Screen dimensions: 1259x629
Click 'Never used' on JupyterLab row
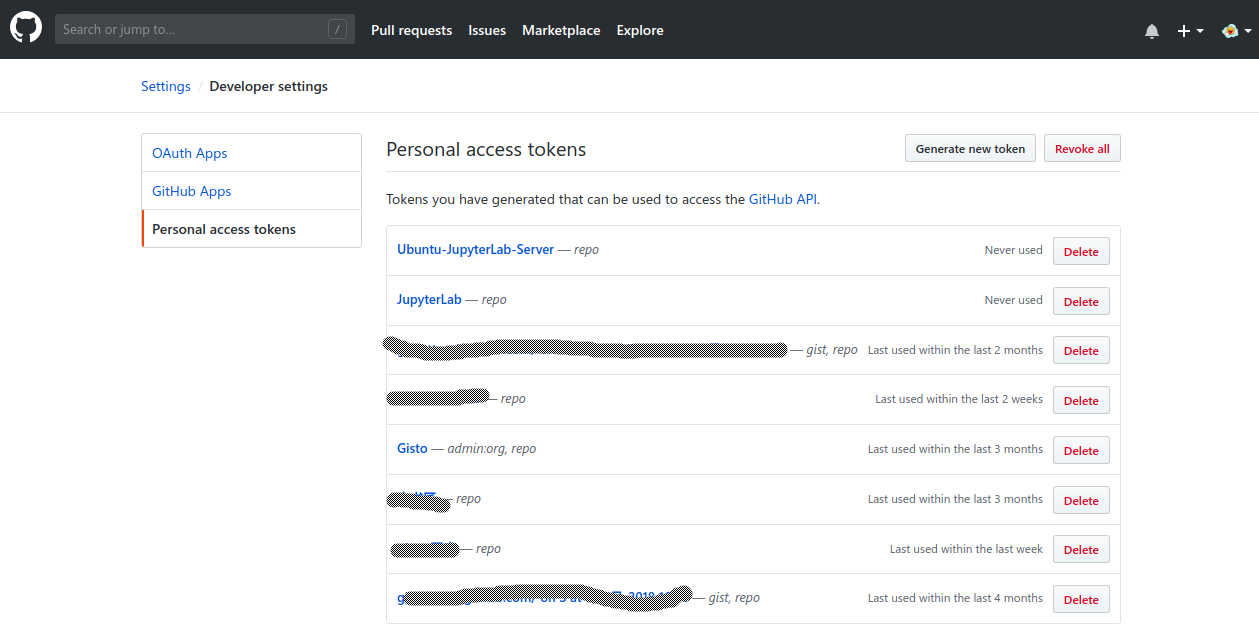(1013, 300)
